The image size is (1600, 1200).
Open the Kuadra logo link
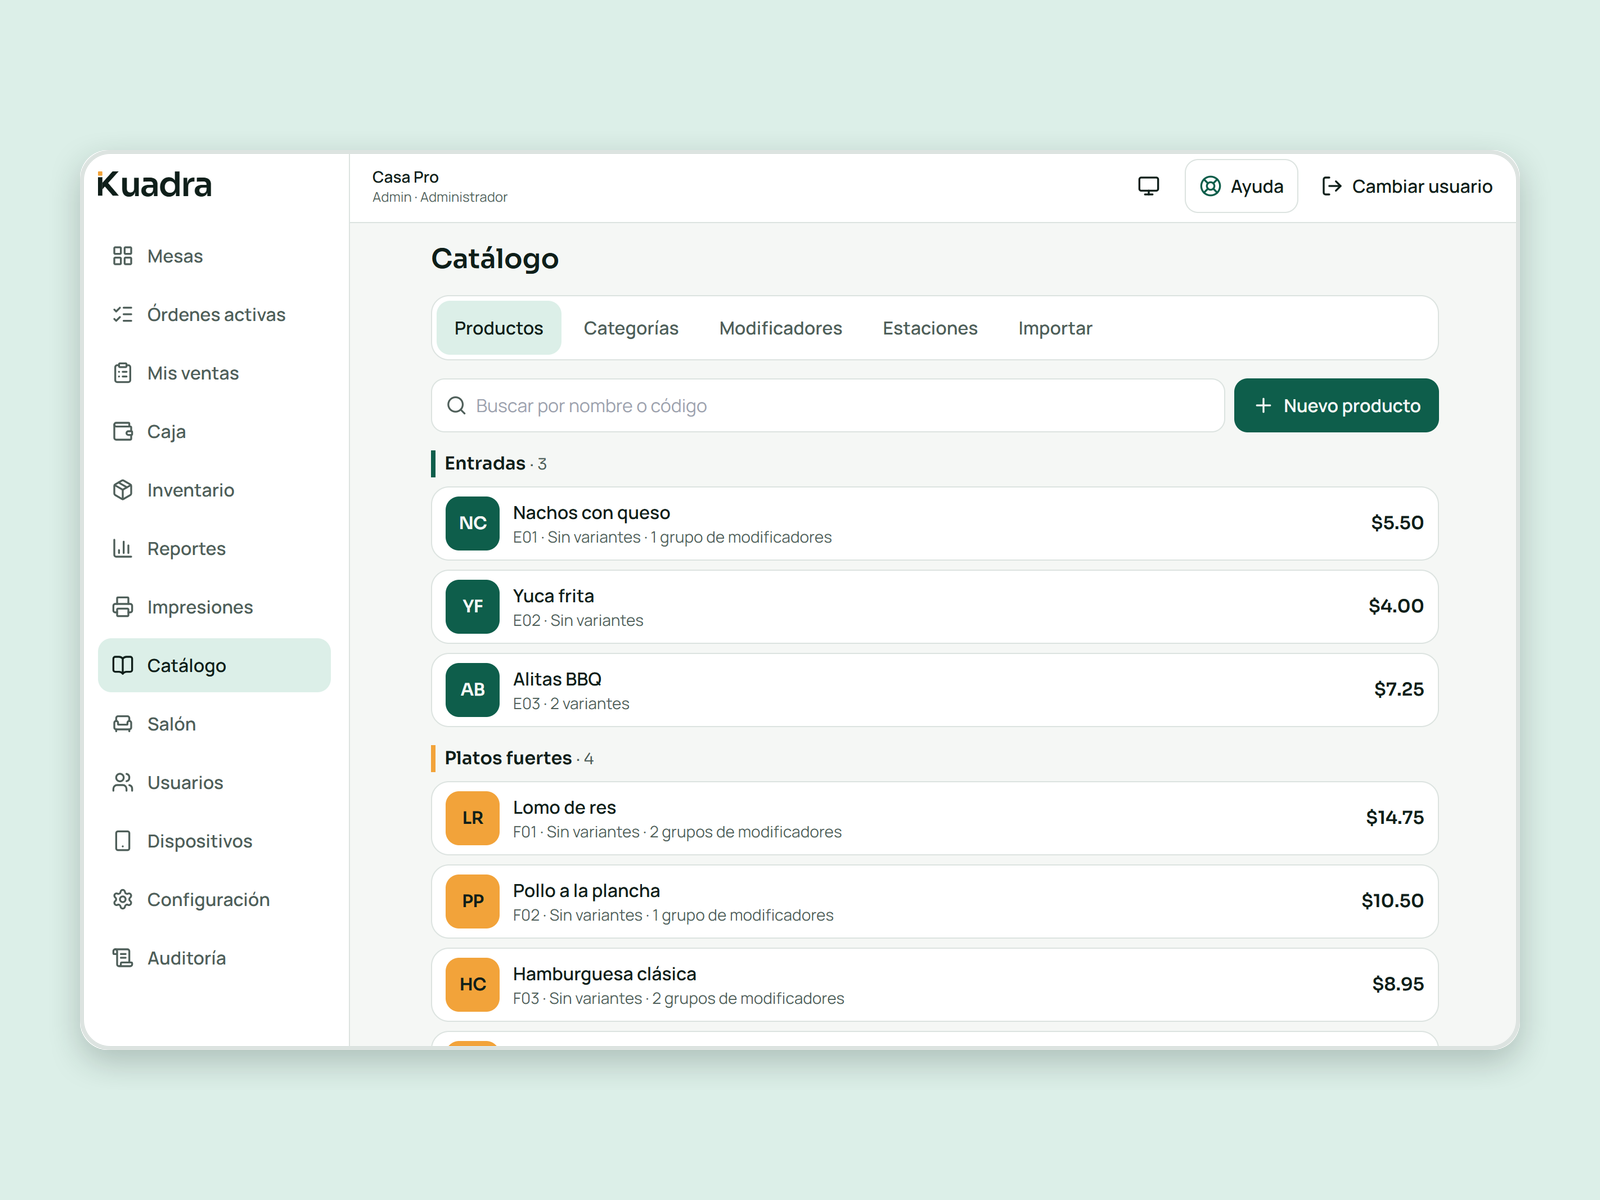[x=154, y=185]
